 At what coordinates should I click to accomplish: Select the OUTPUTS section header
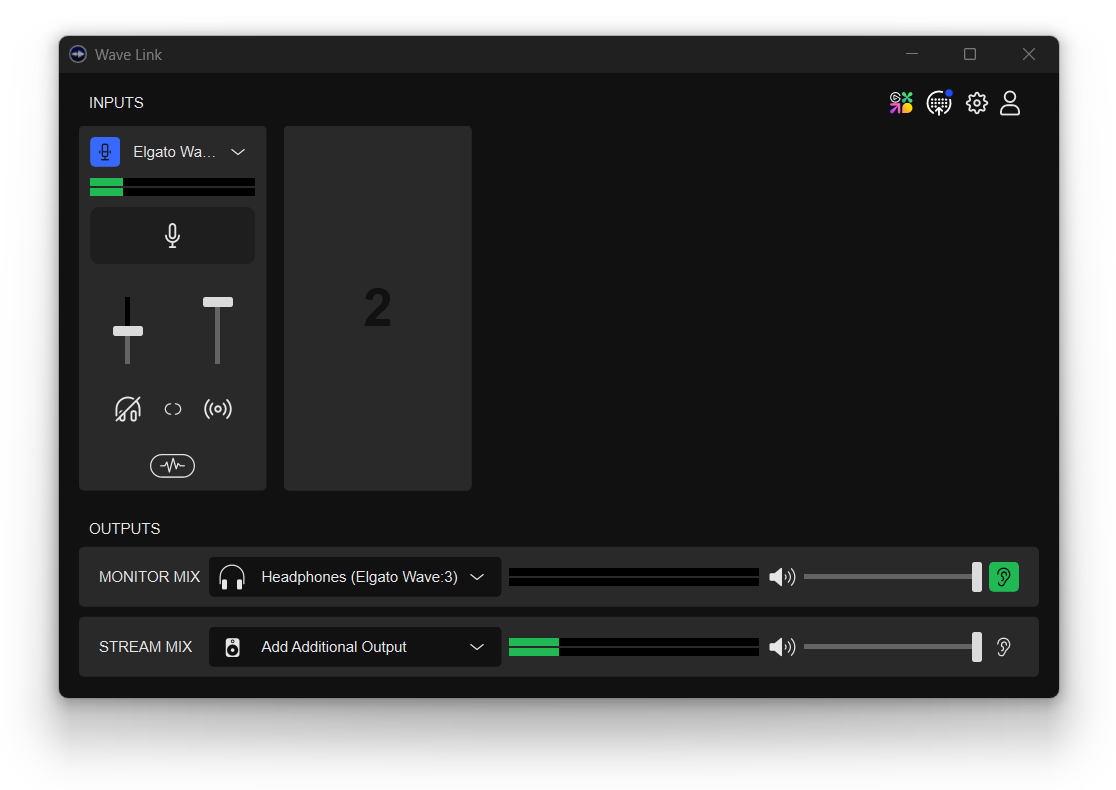pyautogui.click(x=124, y=528)
